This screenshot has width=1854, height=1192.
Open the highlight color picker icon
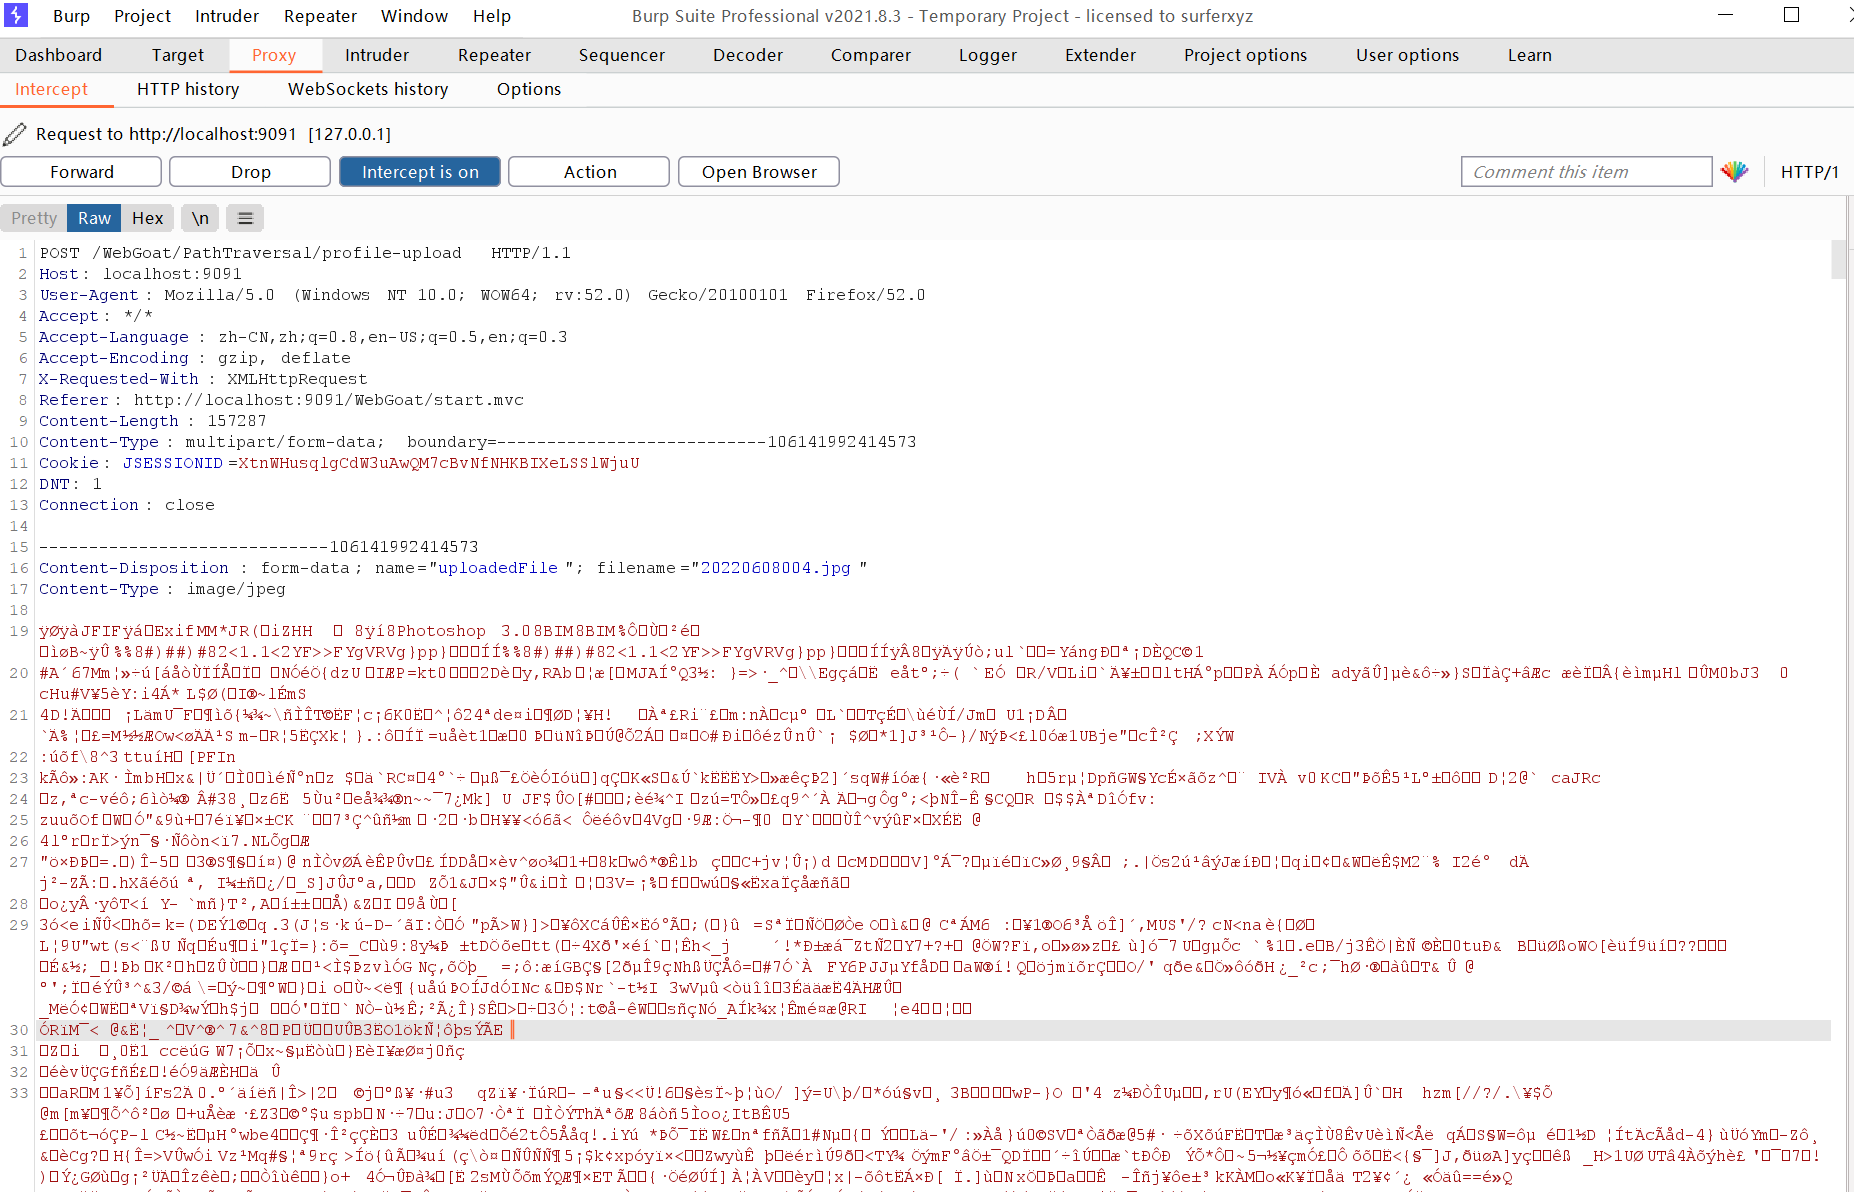point(1734,172)
